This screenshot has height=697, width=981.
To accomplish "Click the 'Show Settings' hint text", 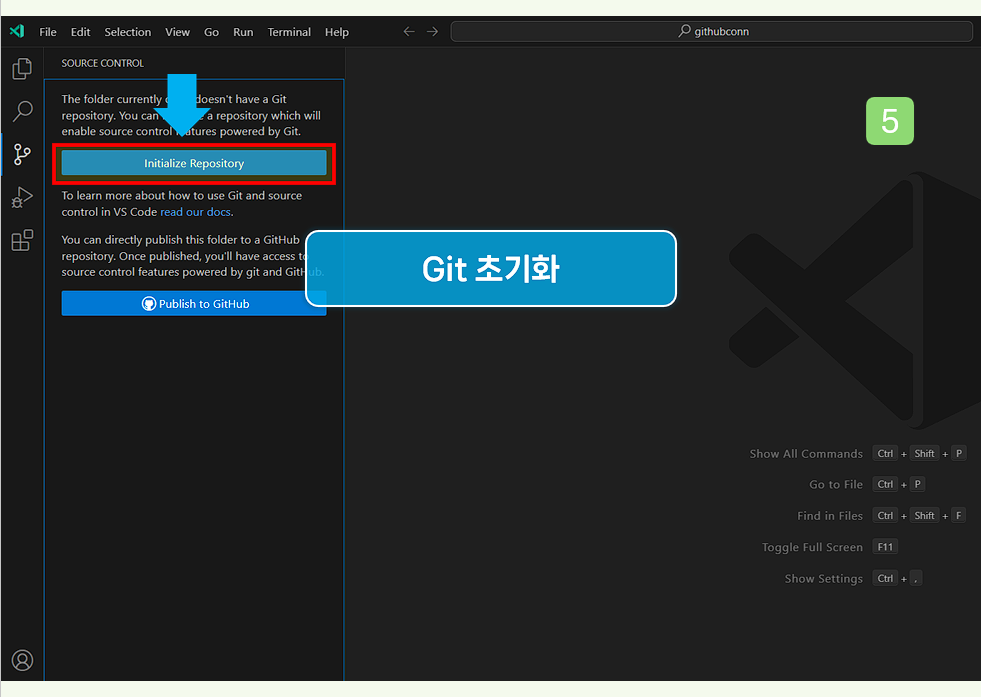I will click(x=823, y=579).
